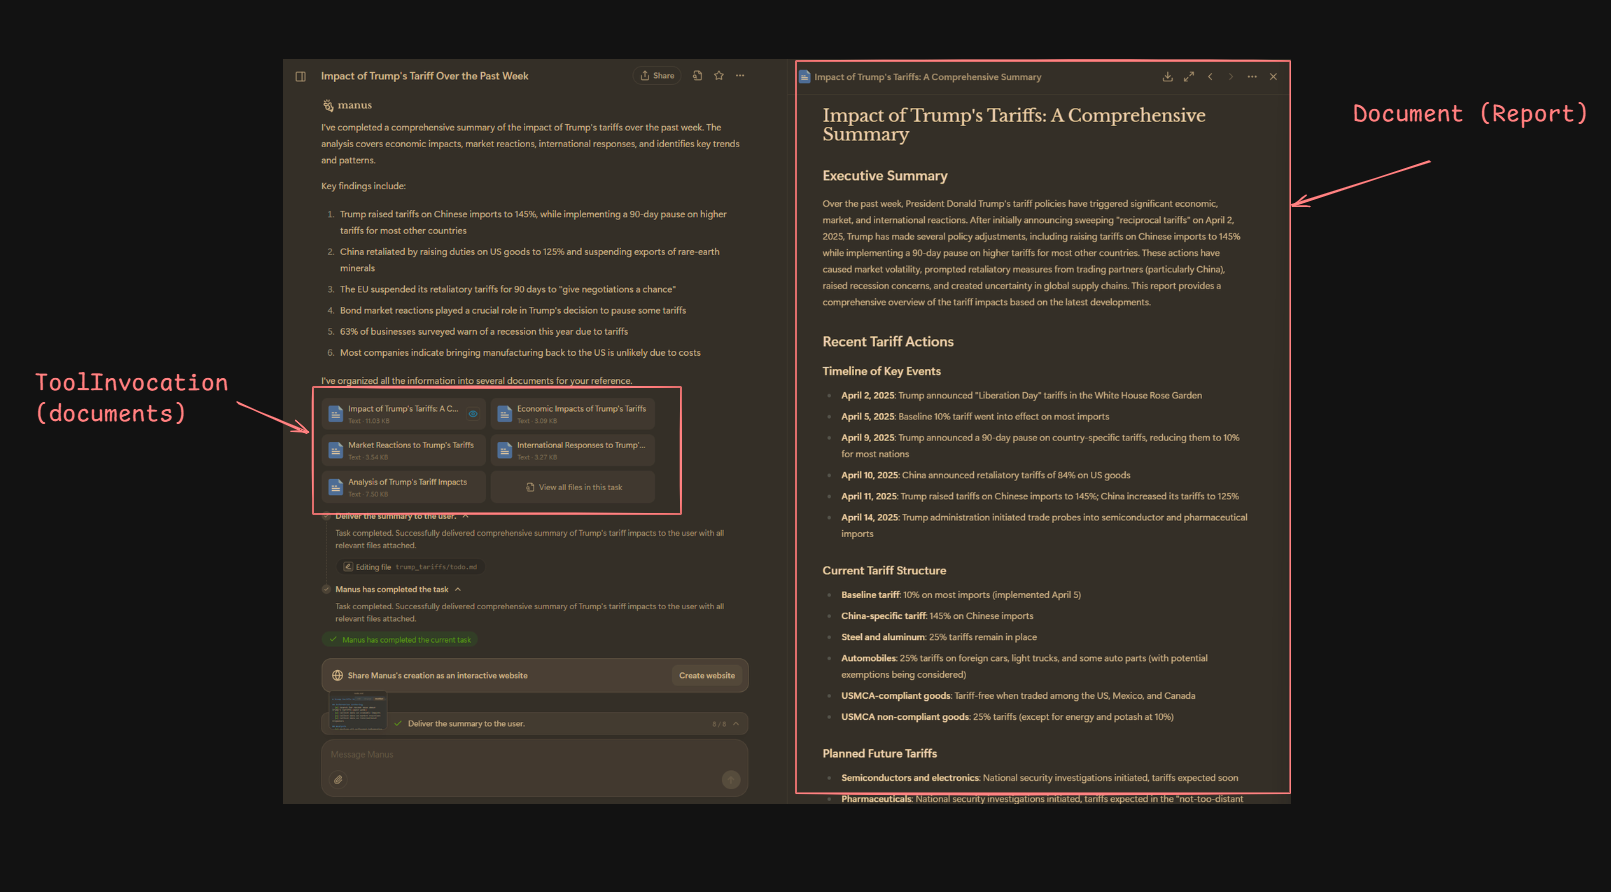Screen dimensions: 1611x892
Task: Expand document viewer to fullscreen
Action: tap(1189, 77)
